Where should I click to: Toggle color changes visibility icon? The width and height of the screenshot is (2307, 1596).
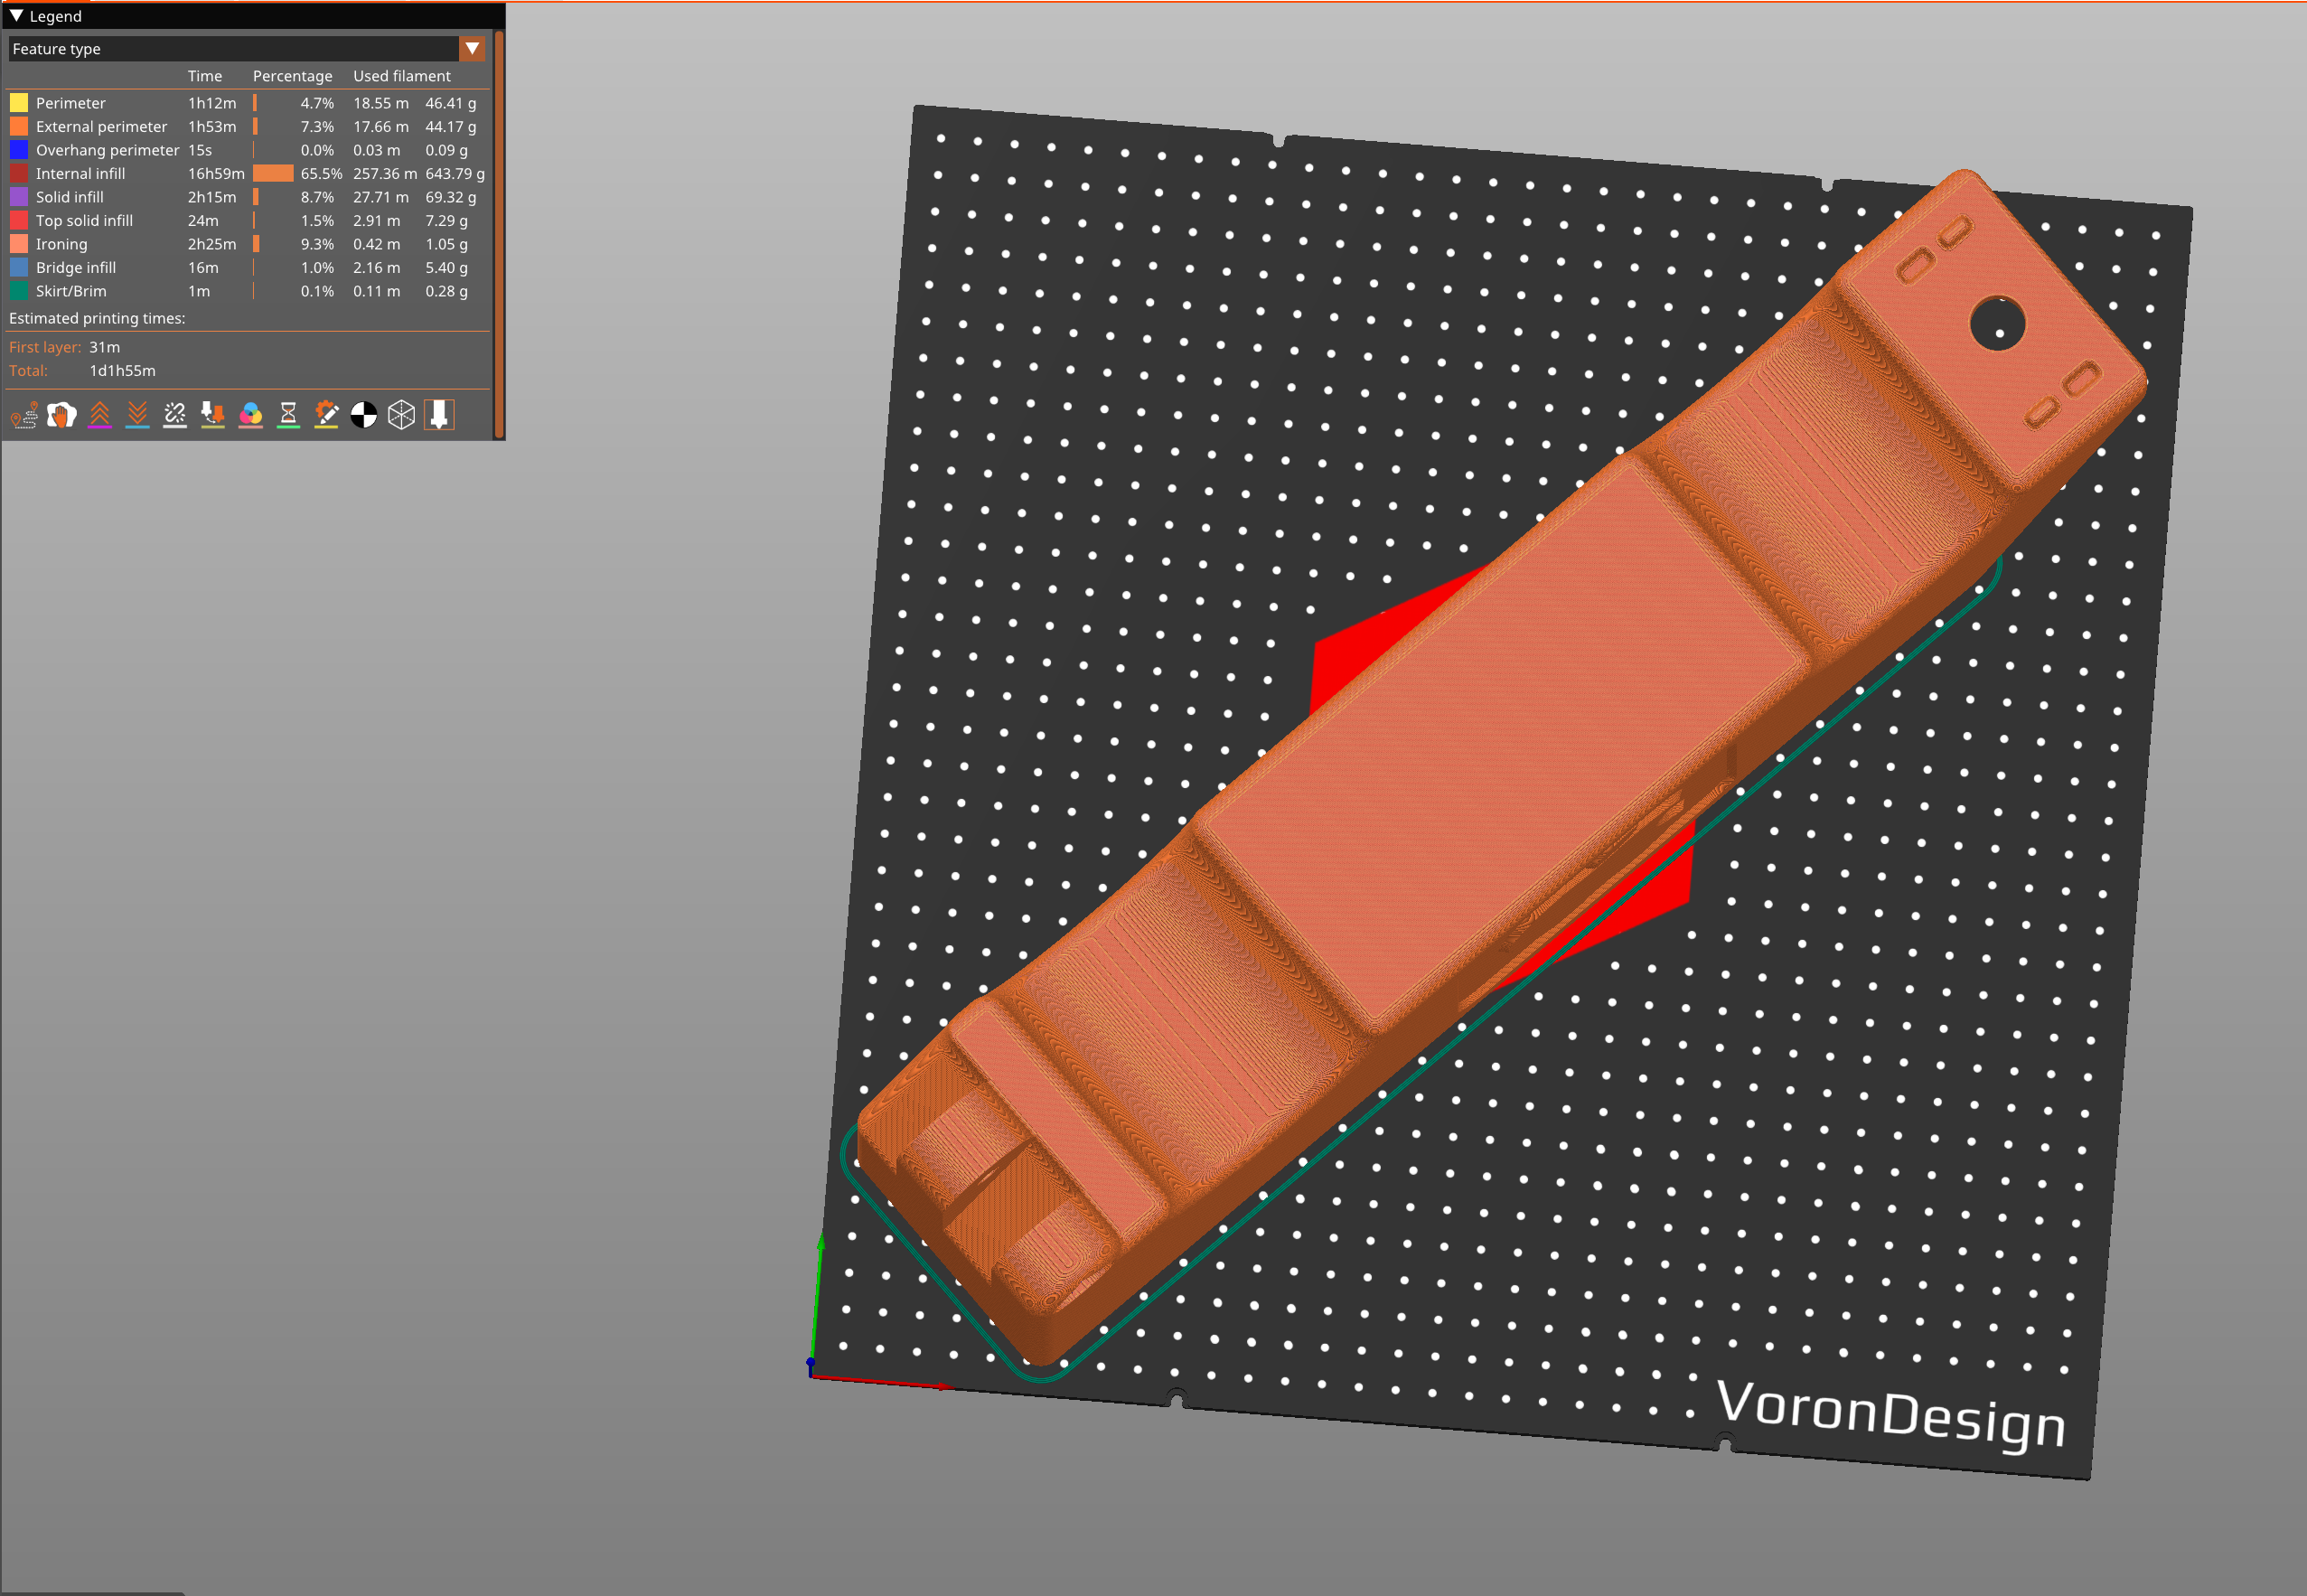[251, 415]
